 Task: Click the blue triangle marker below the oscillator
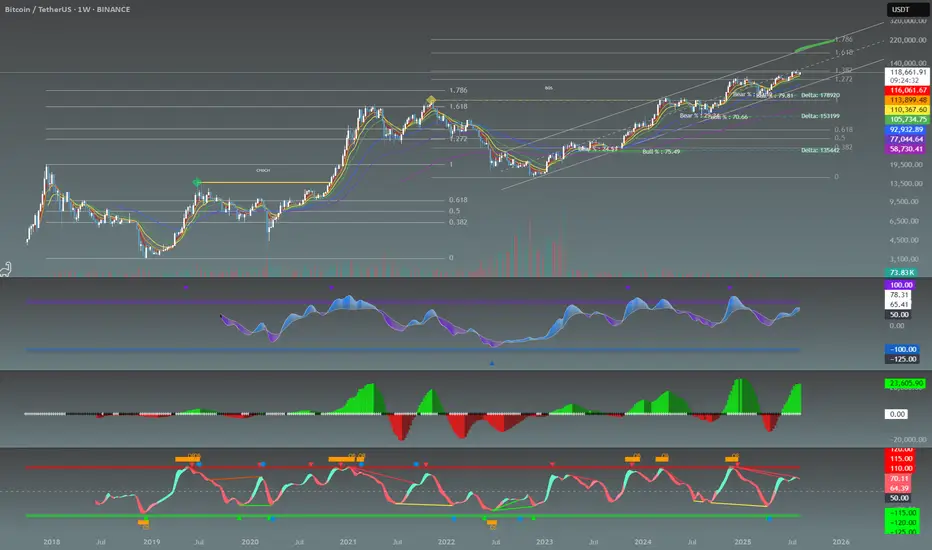[492, 363]
